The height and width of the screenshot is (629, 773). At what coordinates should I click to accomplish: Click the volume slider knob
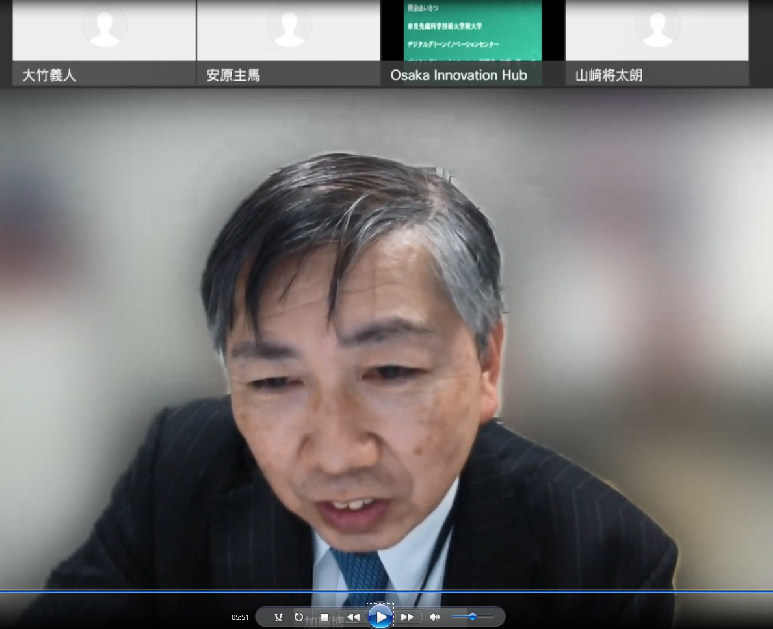click(x=472, y=617)
